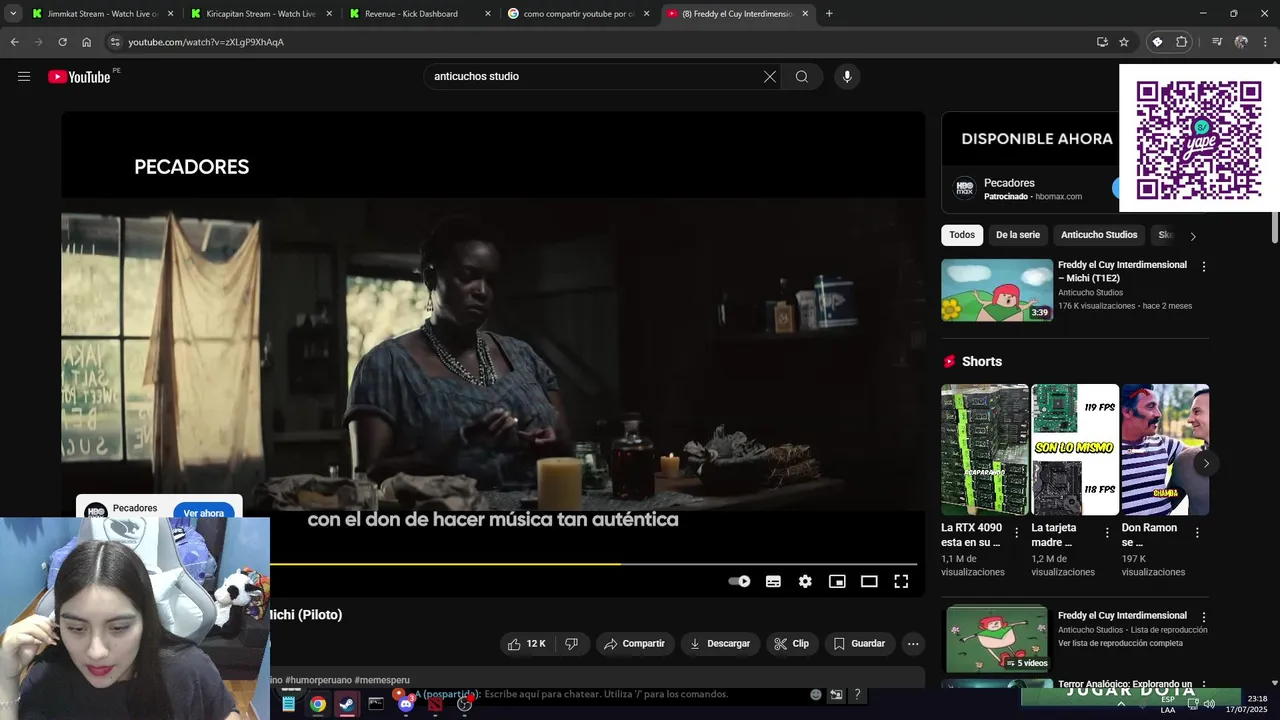Open Chrome from the taskbar
The height and width of the screenshot is (720, 1280).
tap(317, 704)
